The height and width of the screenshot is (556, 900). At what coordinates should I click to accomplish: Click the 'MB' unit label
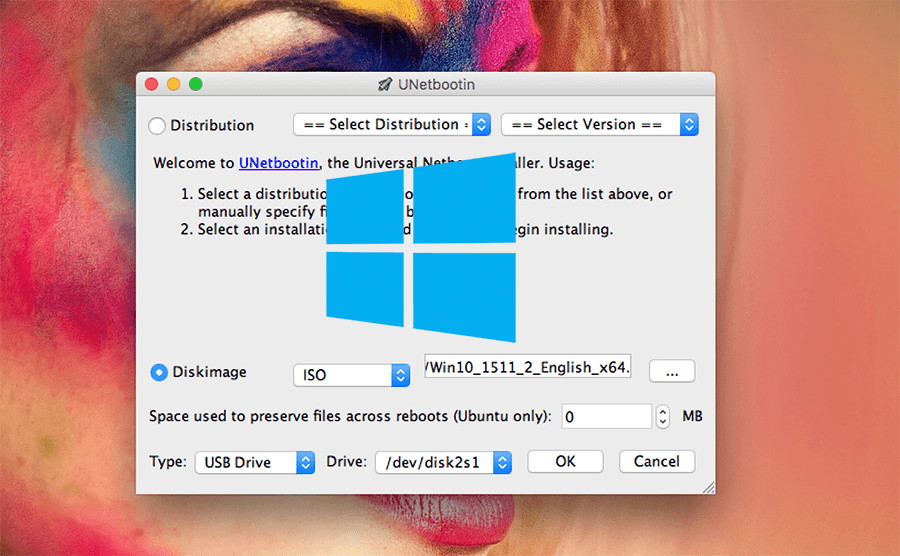tap(692, 416)
